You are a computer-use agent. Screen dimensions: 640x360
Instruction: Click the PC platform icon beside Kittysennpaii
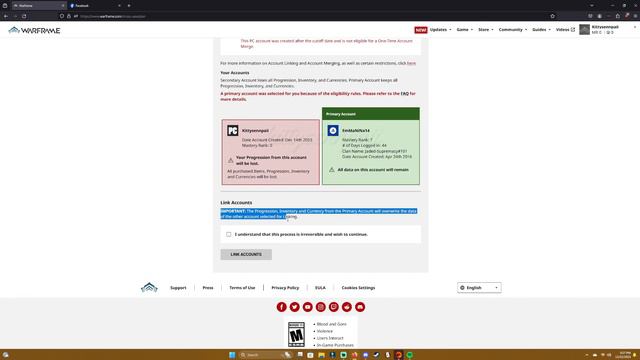coord(233,131)
